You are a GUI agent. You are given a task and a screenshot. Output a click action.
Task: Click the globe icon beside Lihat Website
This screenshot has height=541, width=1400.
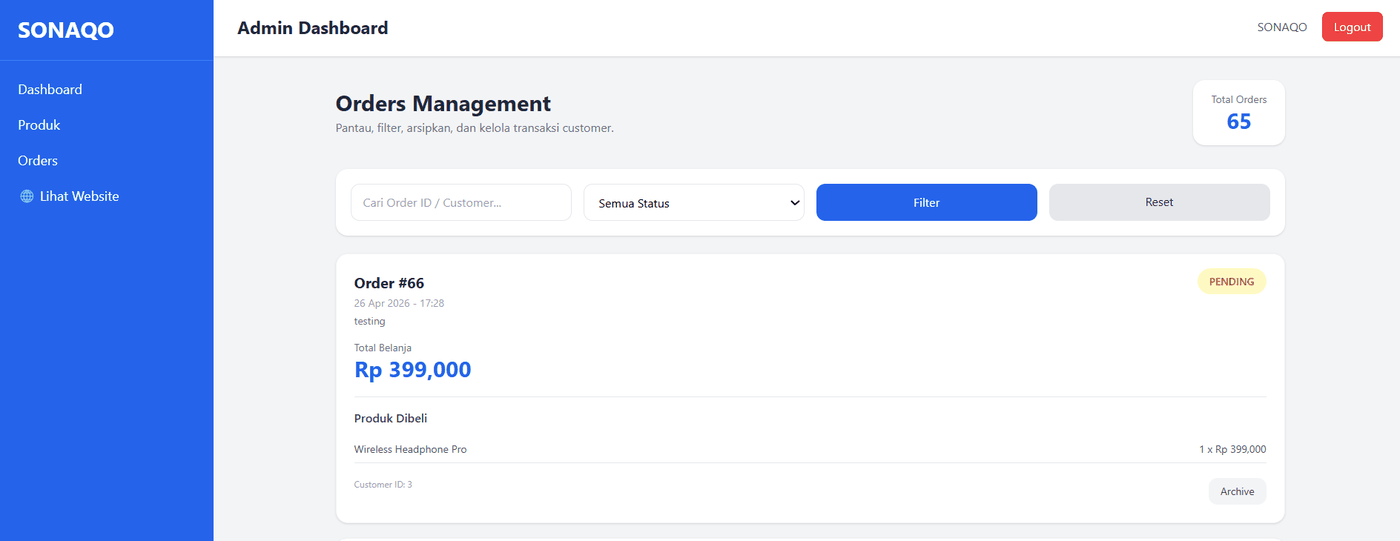coord(27,196)
